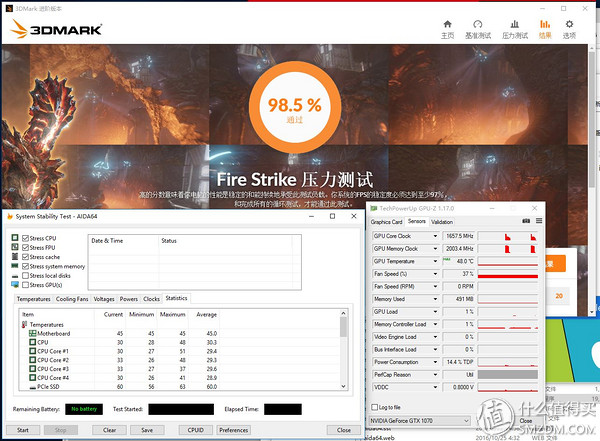This screenshot has width=600, height=441.
Task: Open GPU Memory Clock sensor dropdown
Action: pos(435,249)
